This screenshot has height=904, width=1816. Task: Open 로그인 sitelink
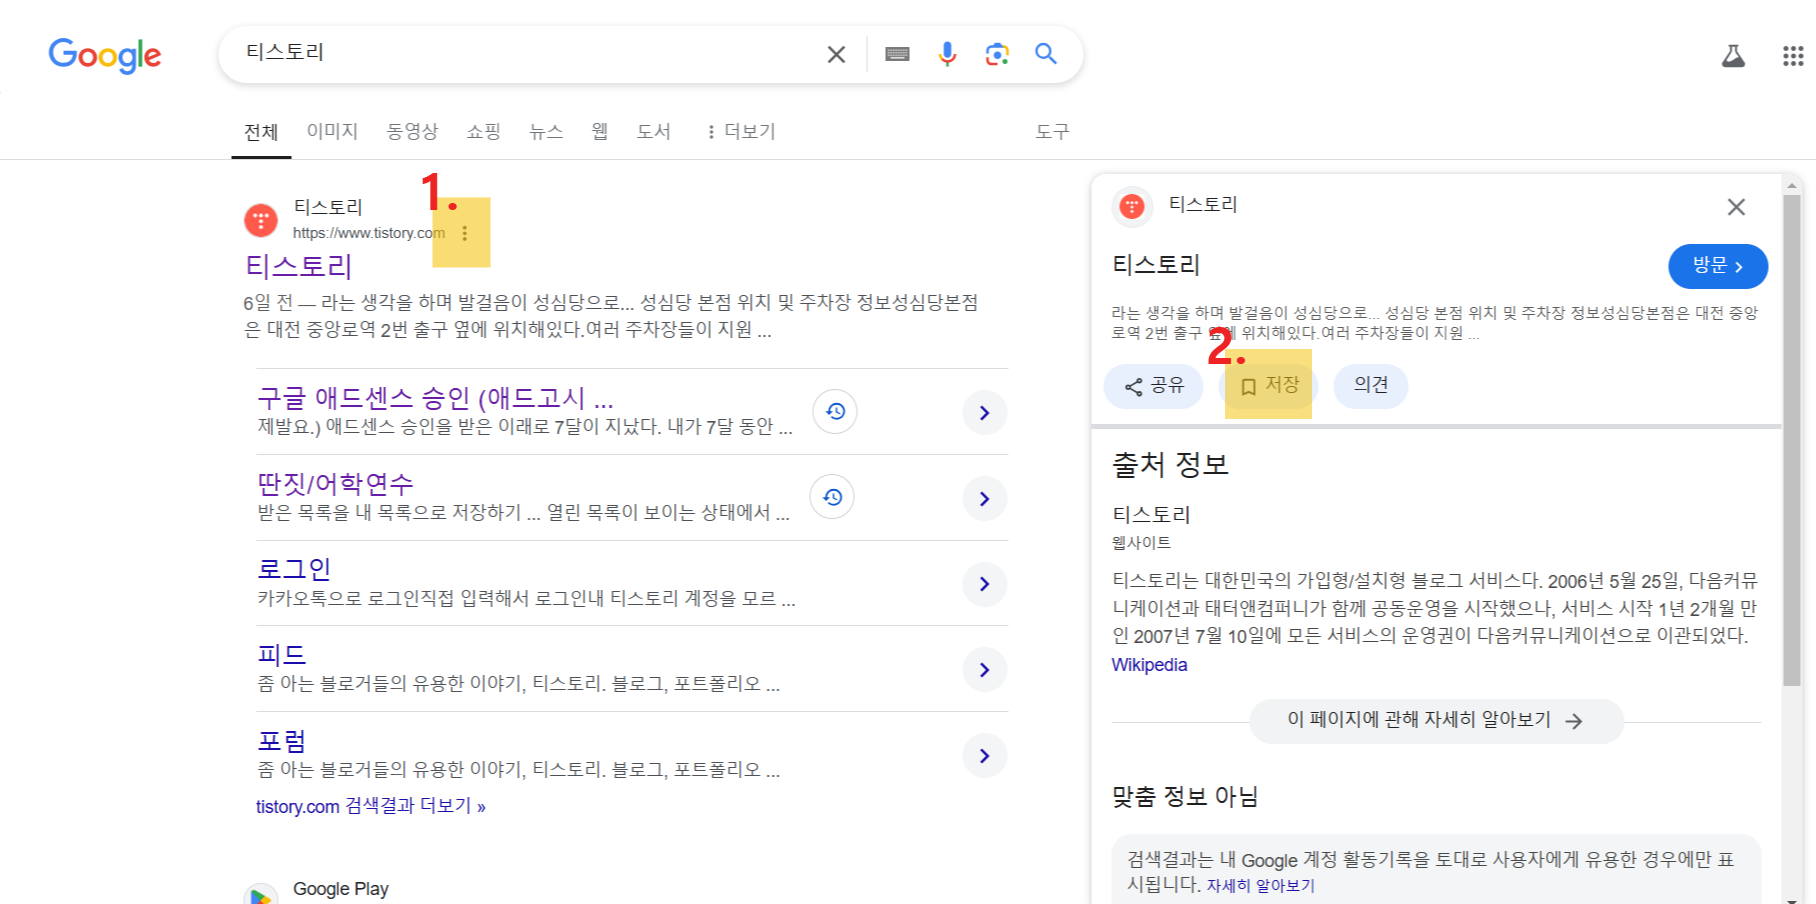pyautogui.click(x=294, y=569)
